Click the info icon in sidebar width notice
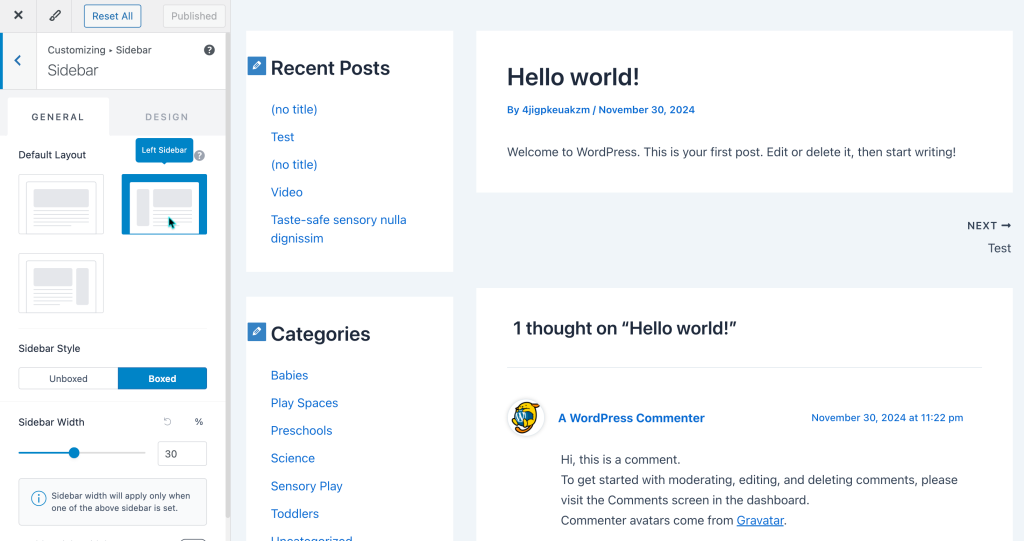Image resolution: width=1024 pixels, height=541 pixels. point(39,498)
